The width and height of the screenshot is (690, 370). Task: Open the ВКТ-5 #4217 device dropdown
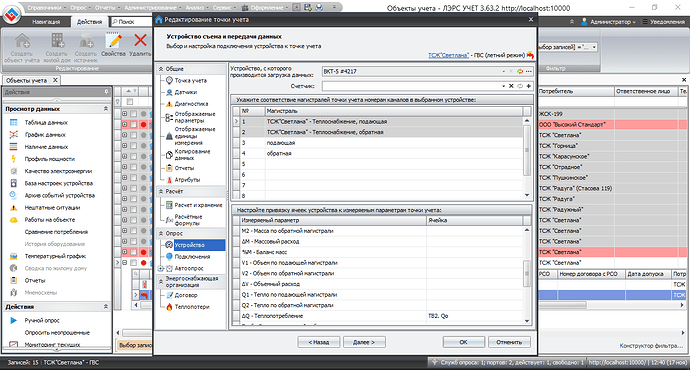click(x=503, y=71)
